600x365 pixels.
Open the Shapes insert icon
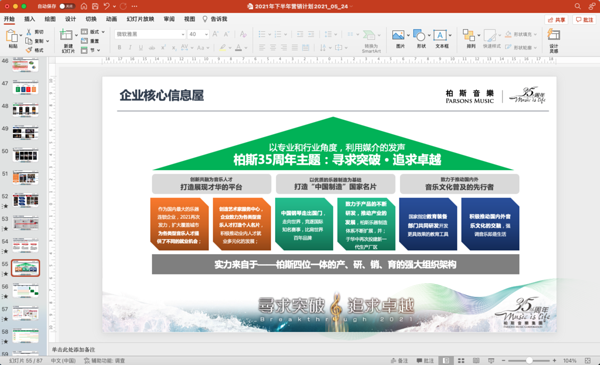coord(419,35)
